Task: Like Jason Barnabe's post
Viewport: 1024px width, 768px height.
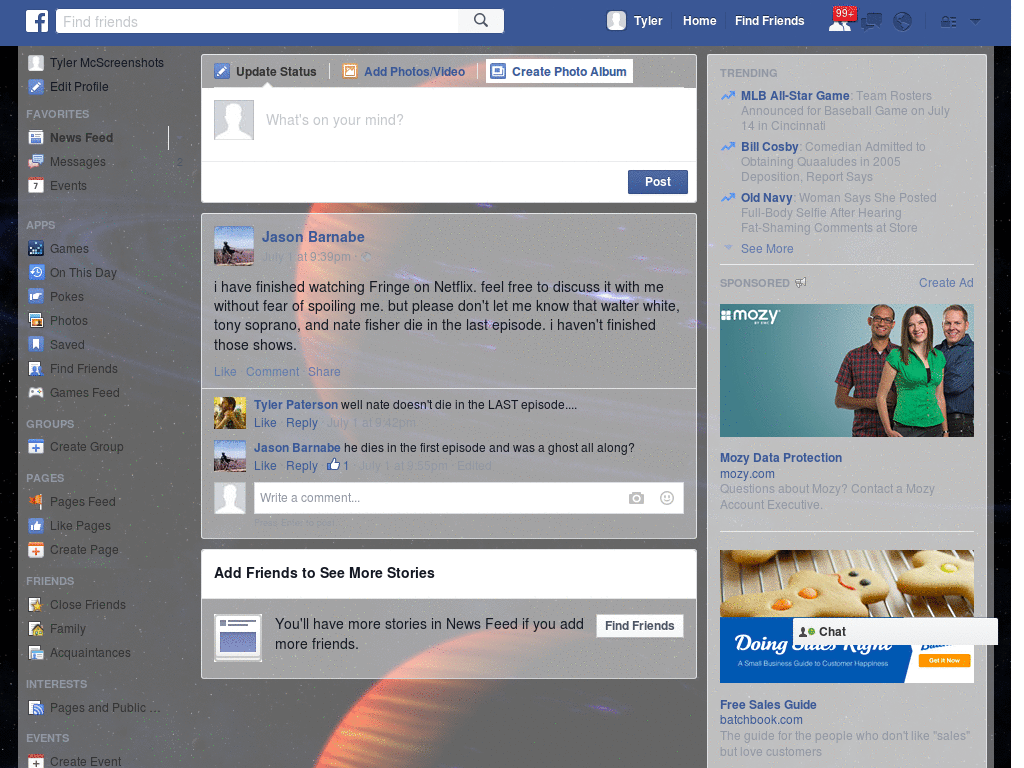Action: pyautogui.click(x=225, y=372)
